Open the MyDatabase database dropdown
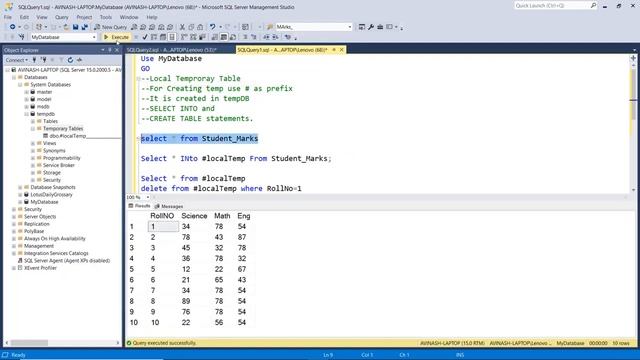 tap(94, 37)
